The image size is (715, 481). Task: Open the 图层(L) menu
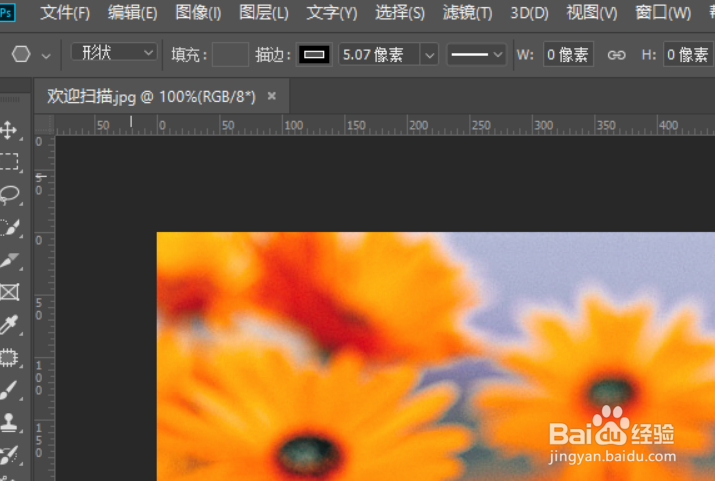(264, 13)
